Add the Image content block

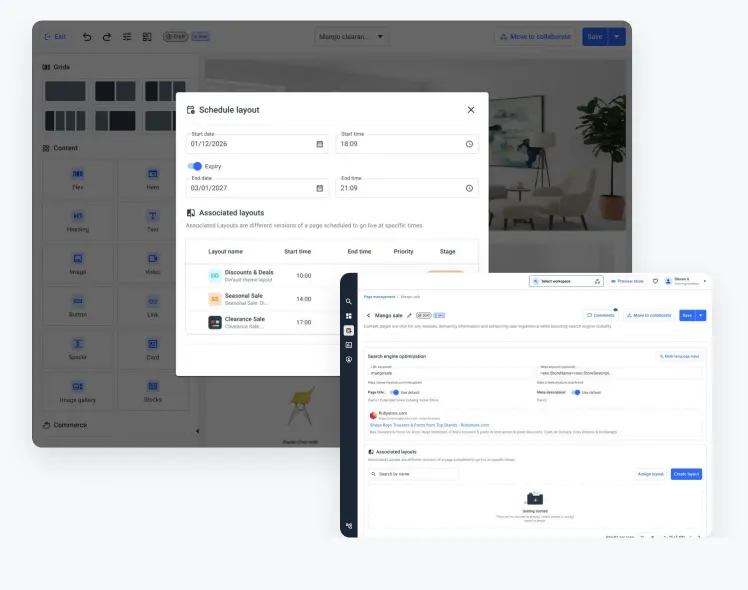pyautogui.click(x=78, y=264)
